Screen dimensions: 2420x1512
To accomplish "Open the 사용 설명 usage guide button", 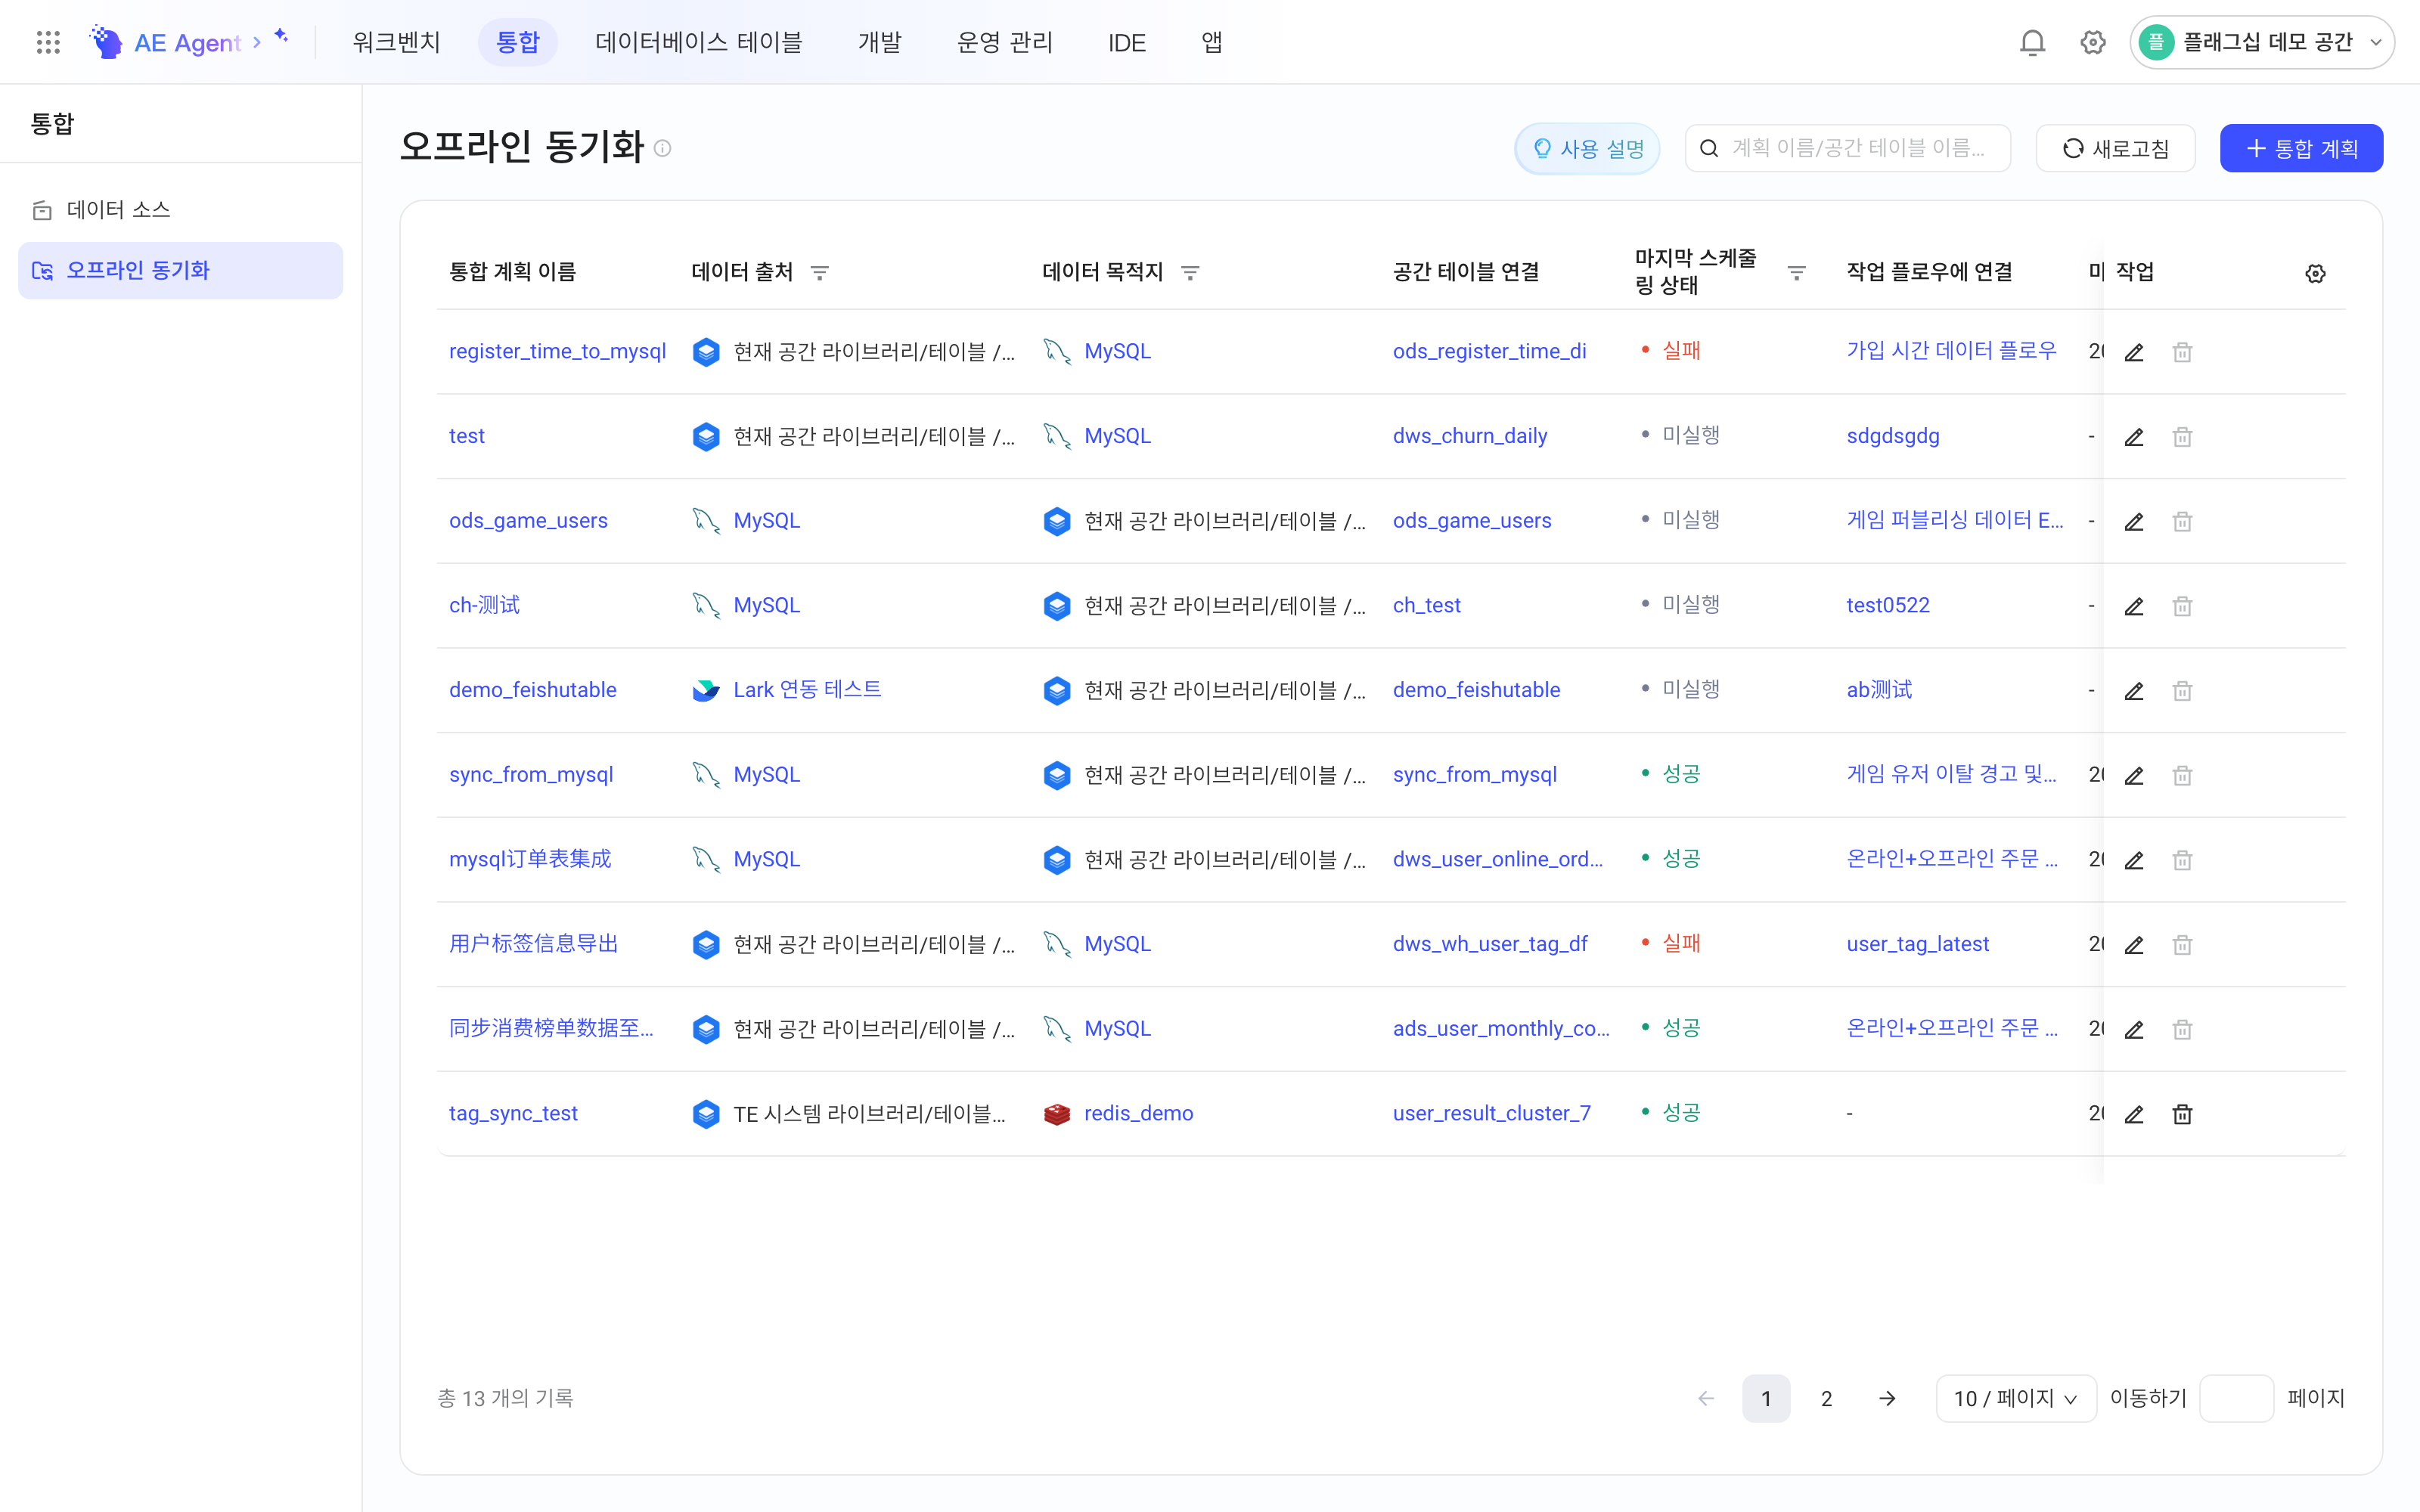I will pos(1587,148).
